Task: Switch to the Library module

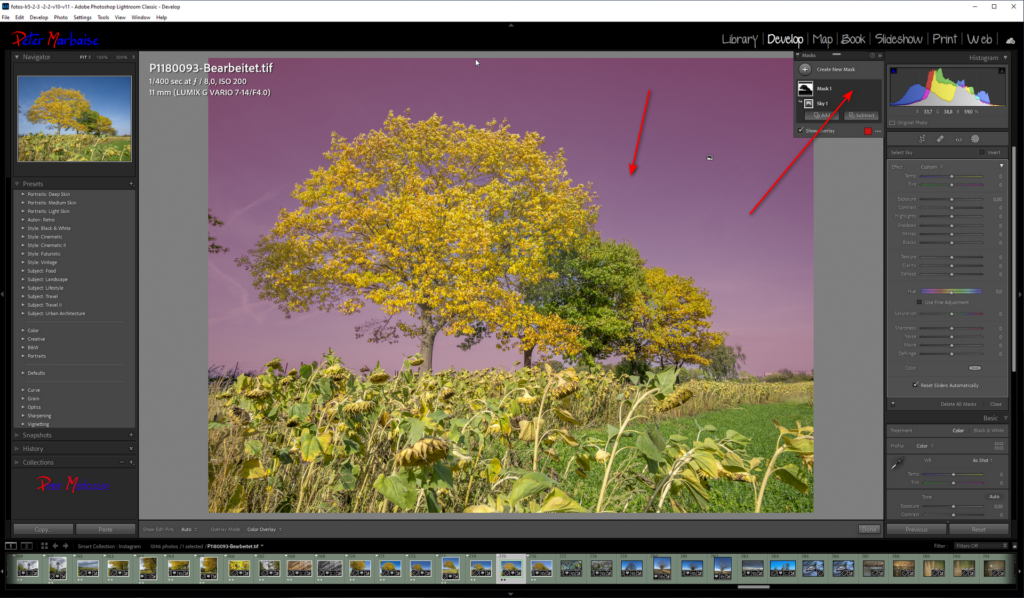Action: coord(740,39)
